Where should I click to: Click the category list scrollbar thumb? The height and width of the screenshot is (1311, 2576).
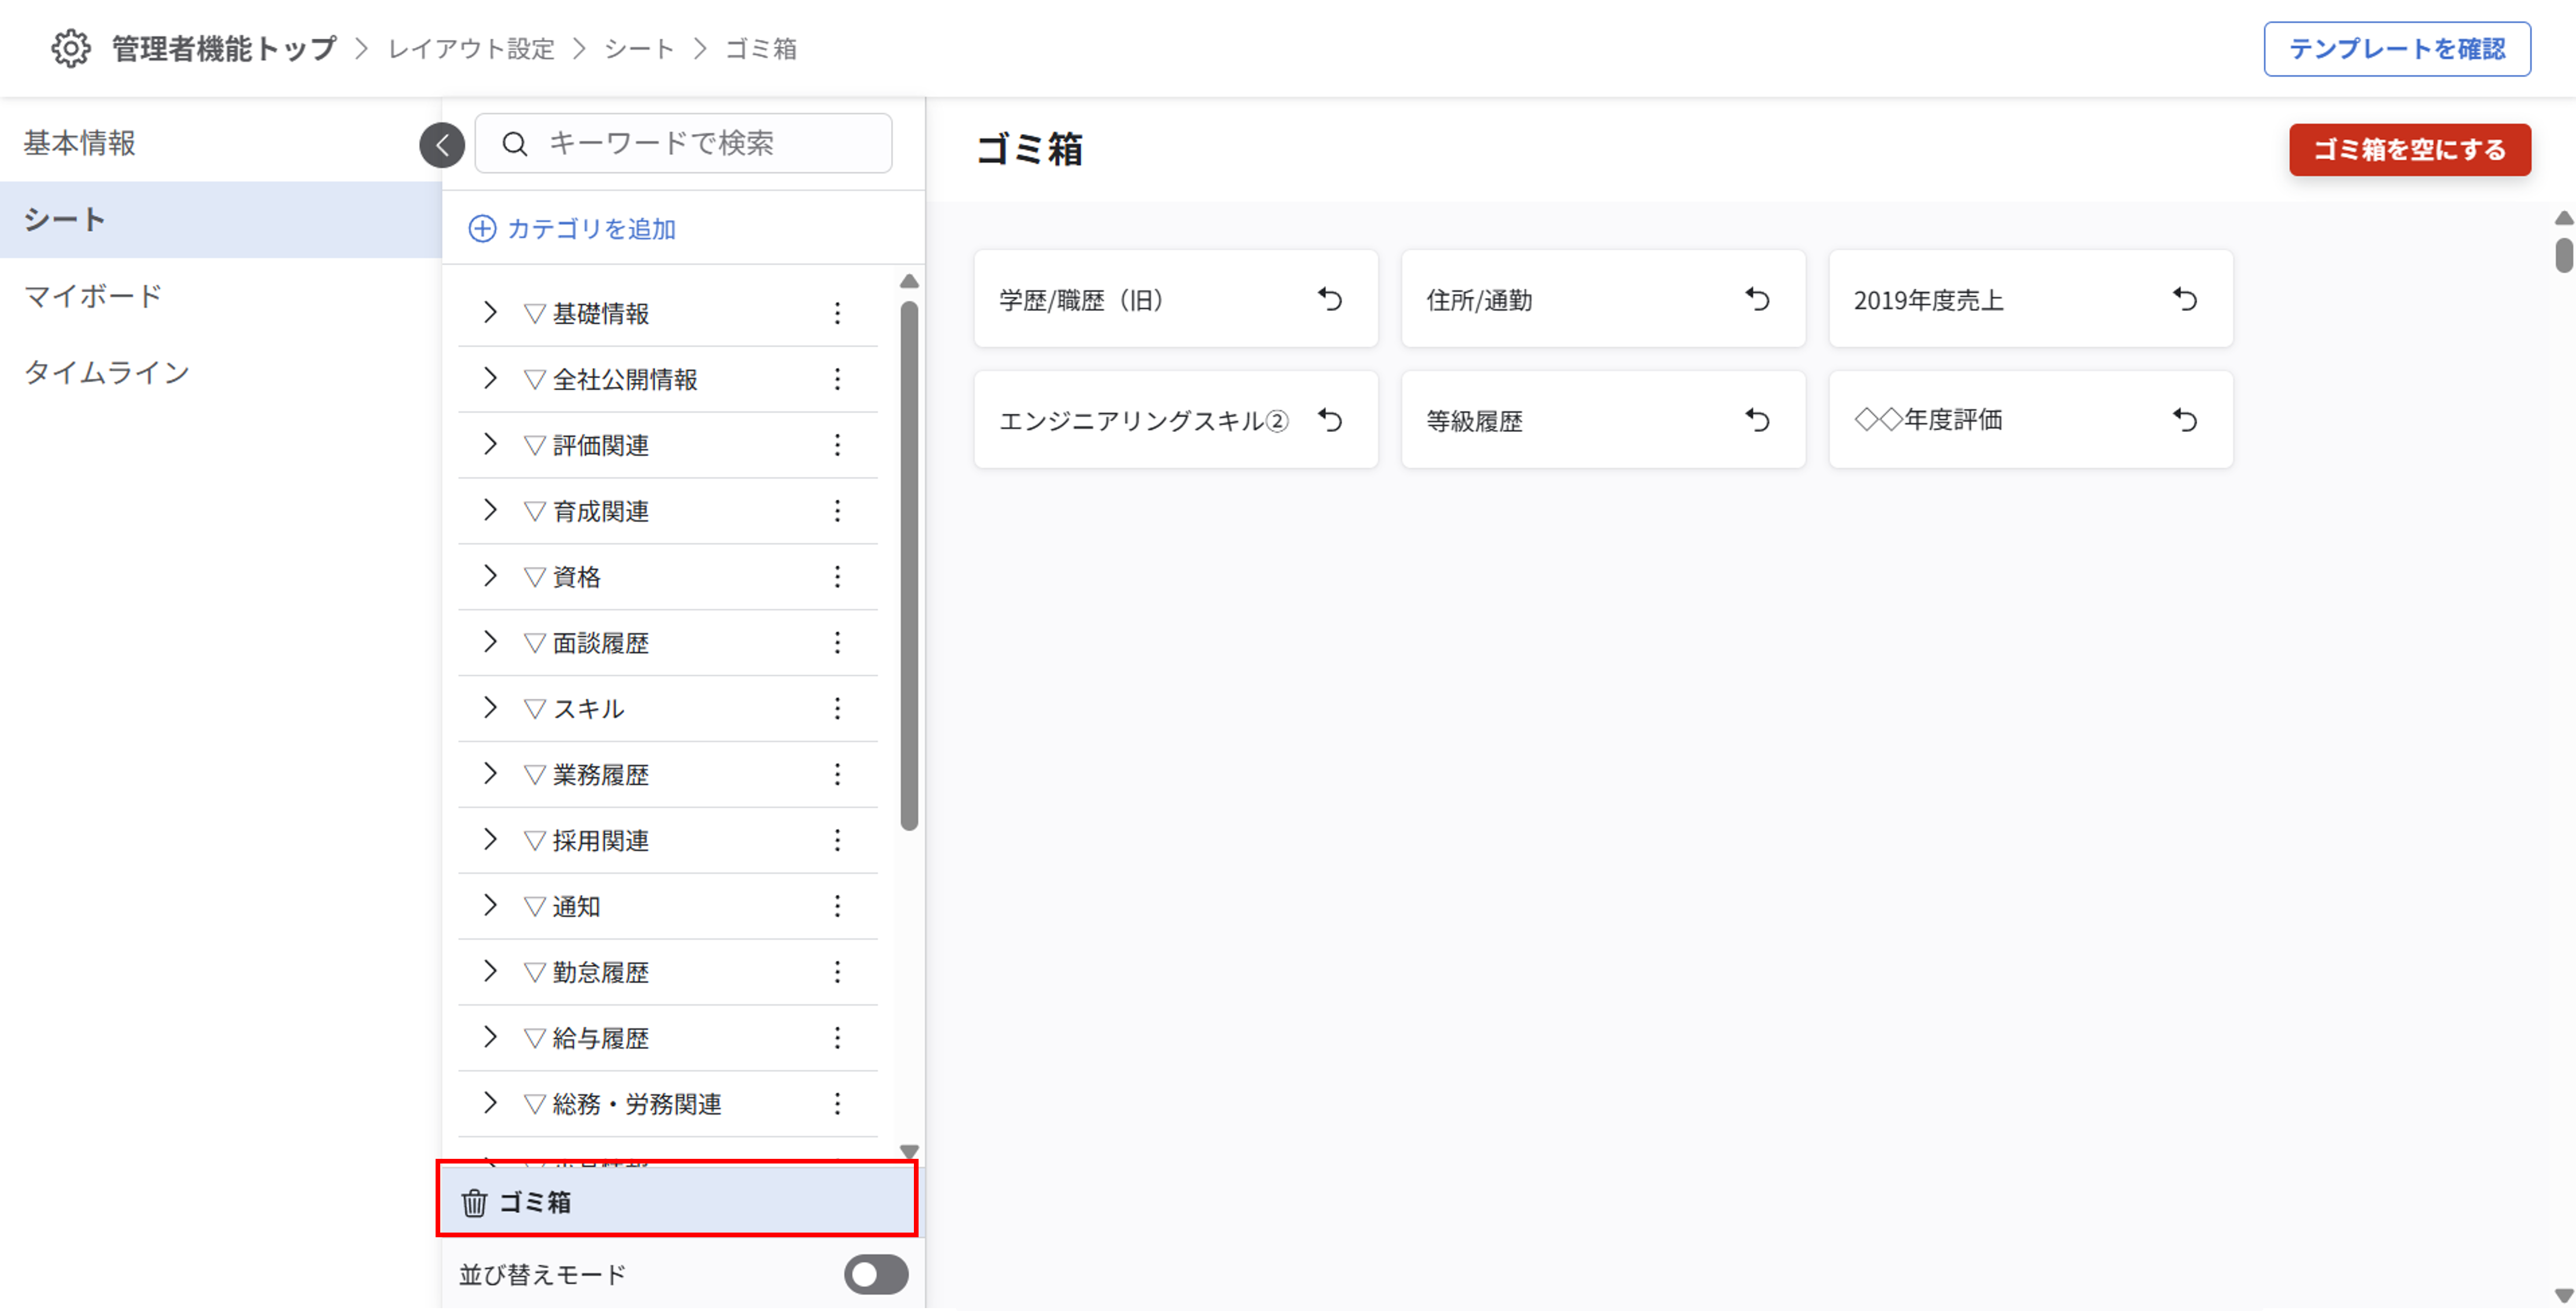(x=909, y=566)
